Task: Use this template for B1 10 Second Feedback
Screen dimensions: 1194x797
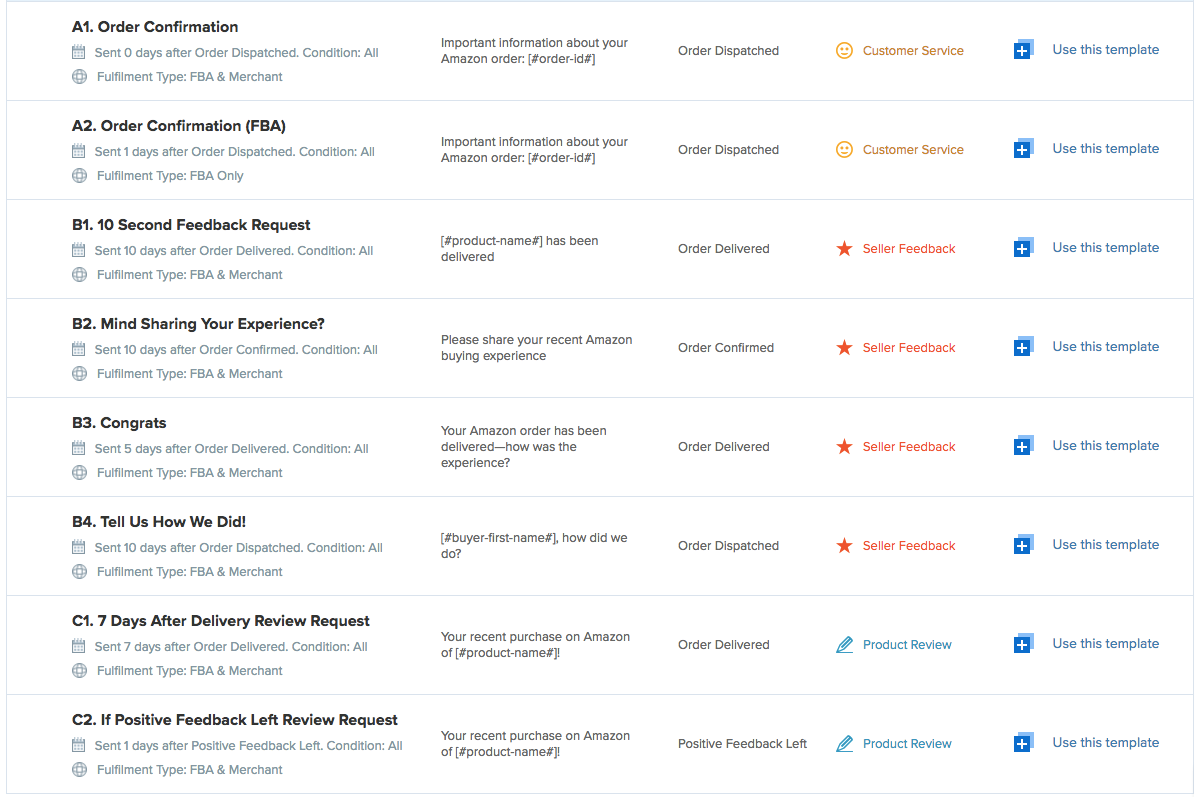Action: click(1105, 247)
